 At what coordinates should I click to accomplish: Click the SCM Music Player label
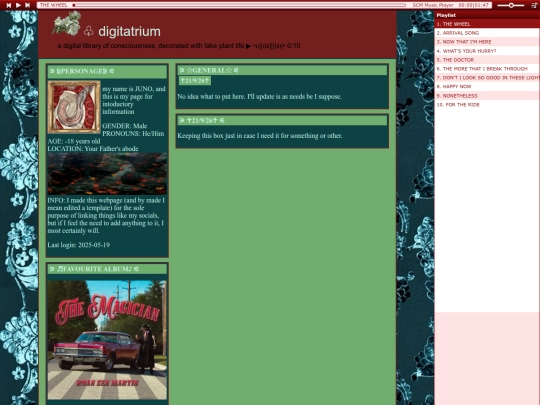(433, 5)
